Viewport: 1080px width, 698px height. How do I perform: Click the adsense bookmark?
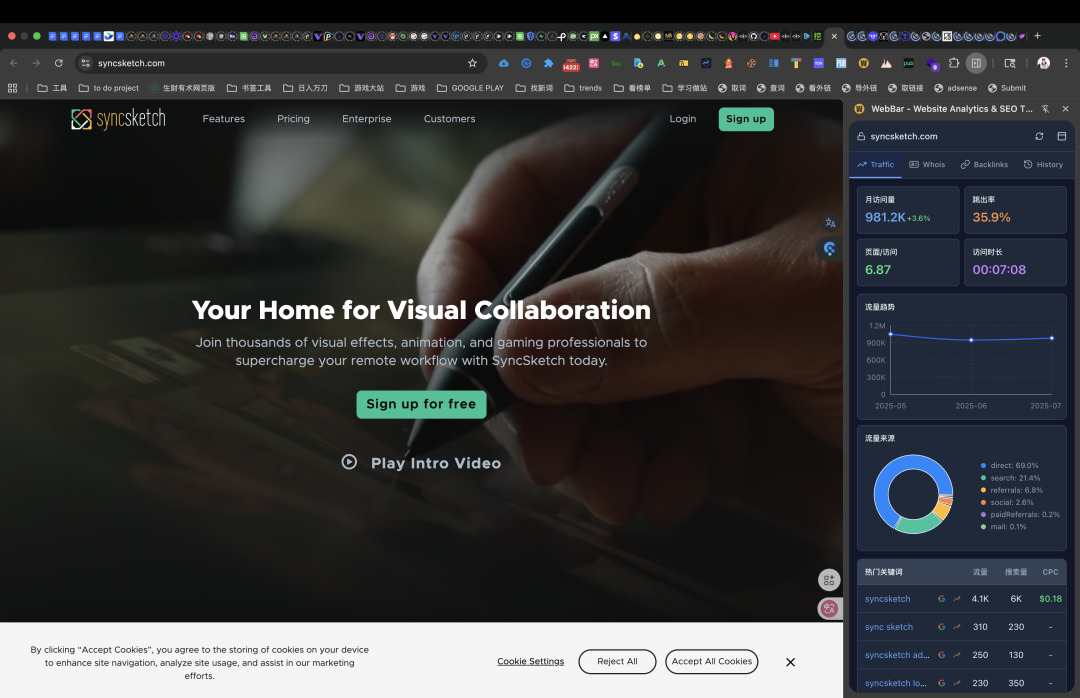pyautogui.click(x=955, y=88)
